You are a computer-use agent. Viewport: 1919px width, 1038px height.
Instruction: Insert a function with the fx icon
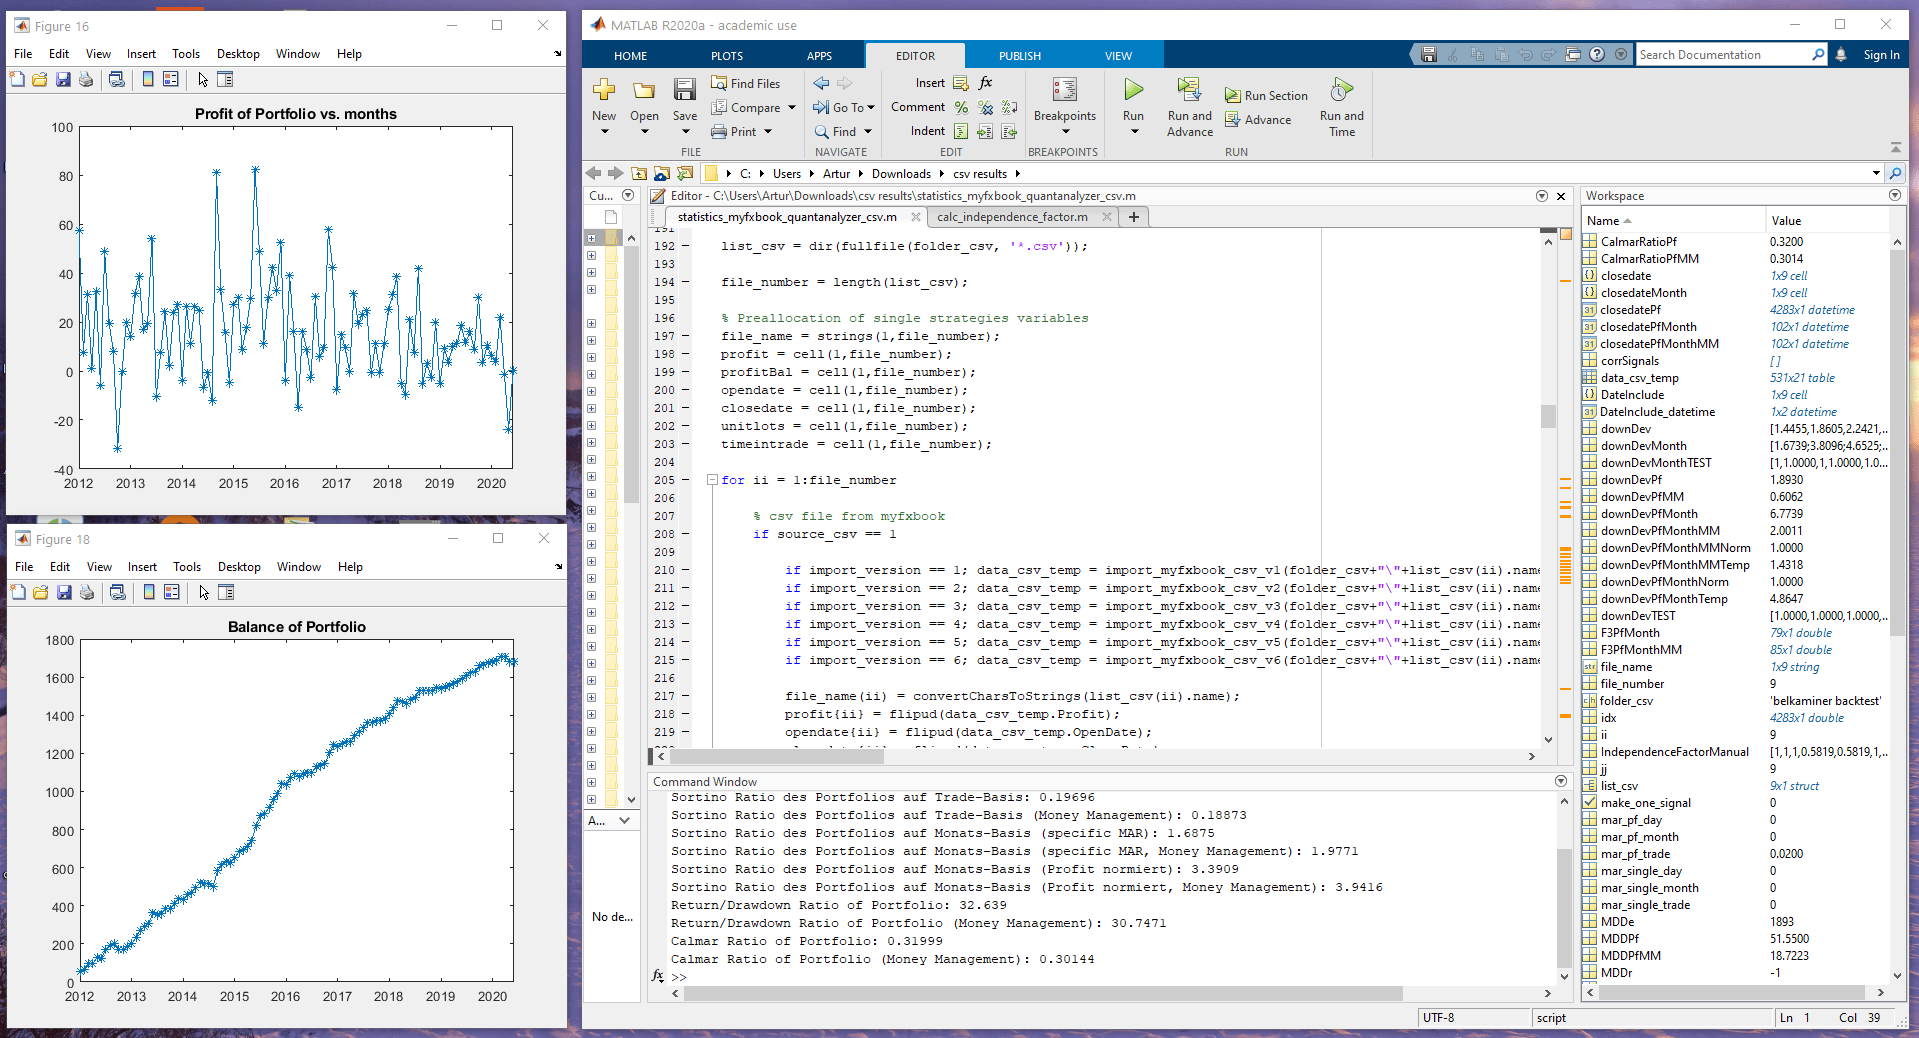coord(985,84)
